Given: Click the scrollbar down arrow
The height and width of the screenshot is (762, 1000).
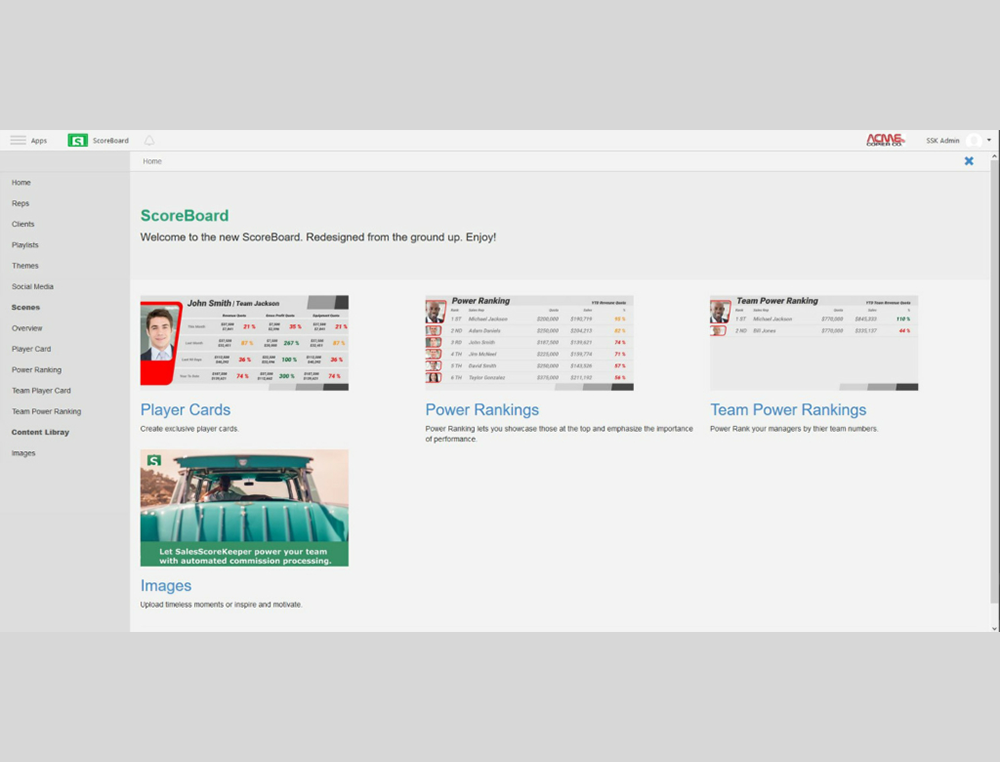Looking at the screenshot, I should pos(994,628).
